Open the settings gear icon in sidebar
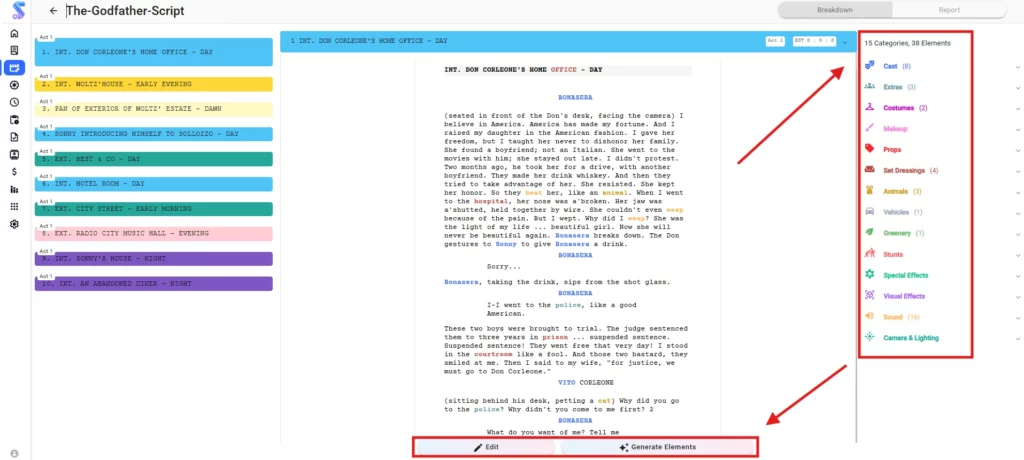The height and width of the screenshot is (460, 1024). tap(14, 224)
